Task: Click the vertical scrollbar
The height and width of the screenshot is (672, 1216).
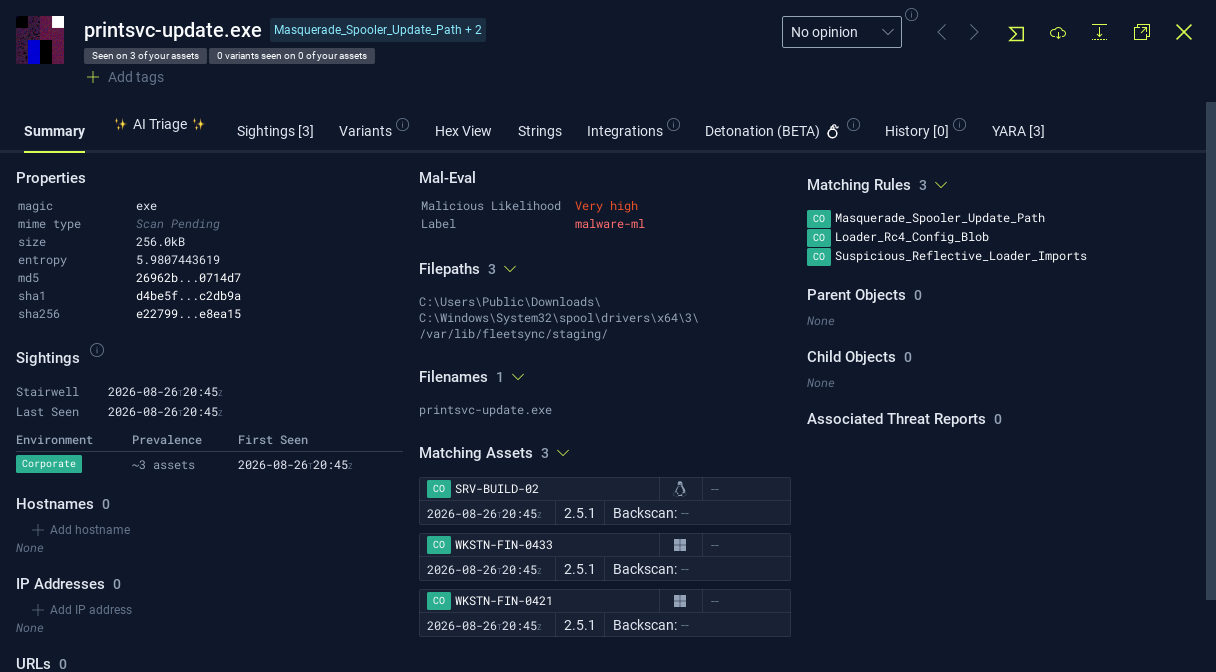Action: coord(1211,350)
